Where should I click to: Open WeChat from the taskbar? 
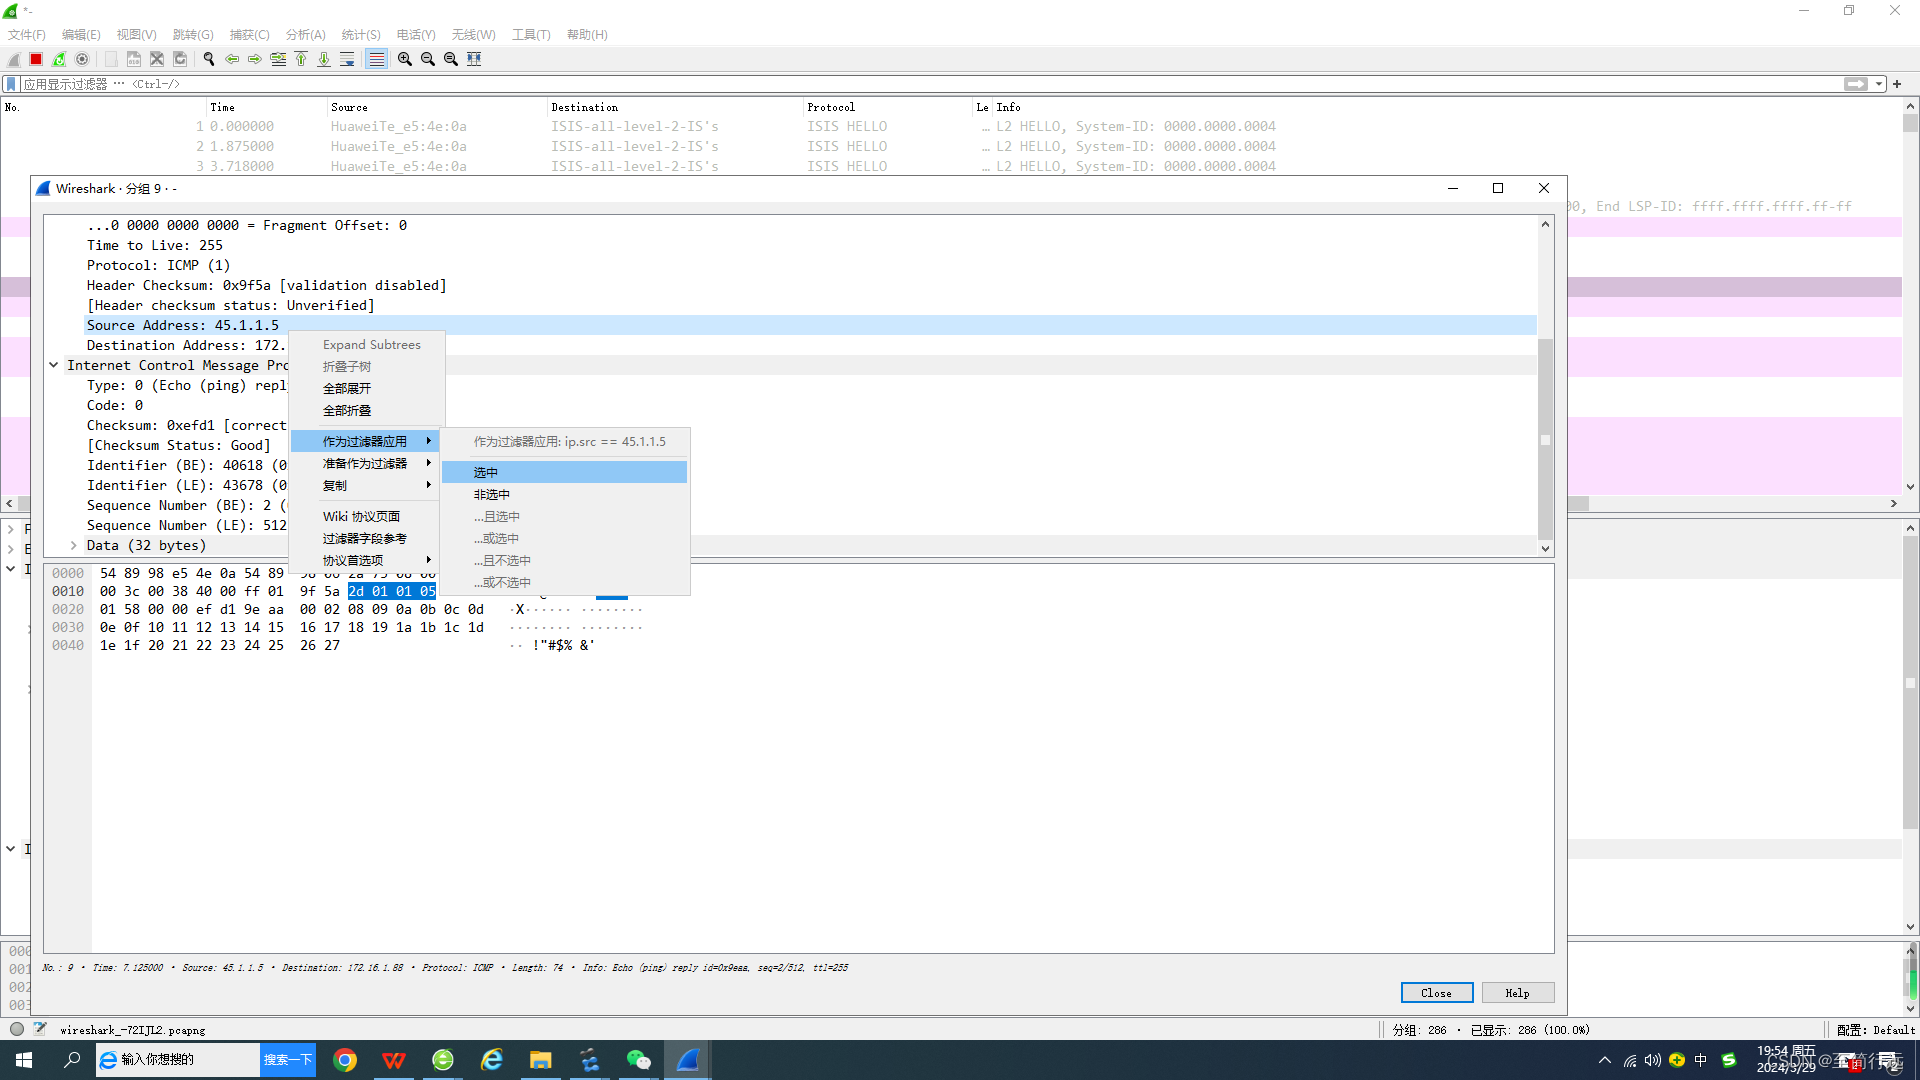point(639,1060)
